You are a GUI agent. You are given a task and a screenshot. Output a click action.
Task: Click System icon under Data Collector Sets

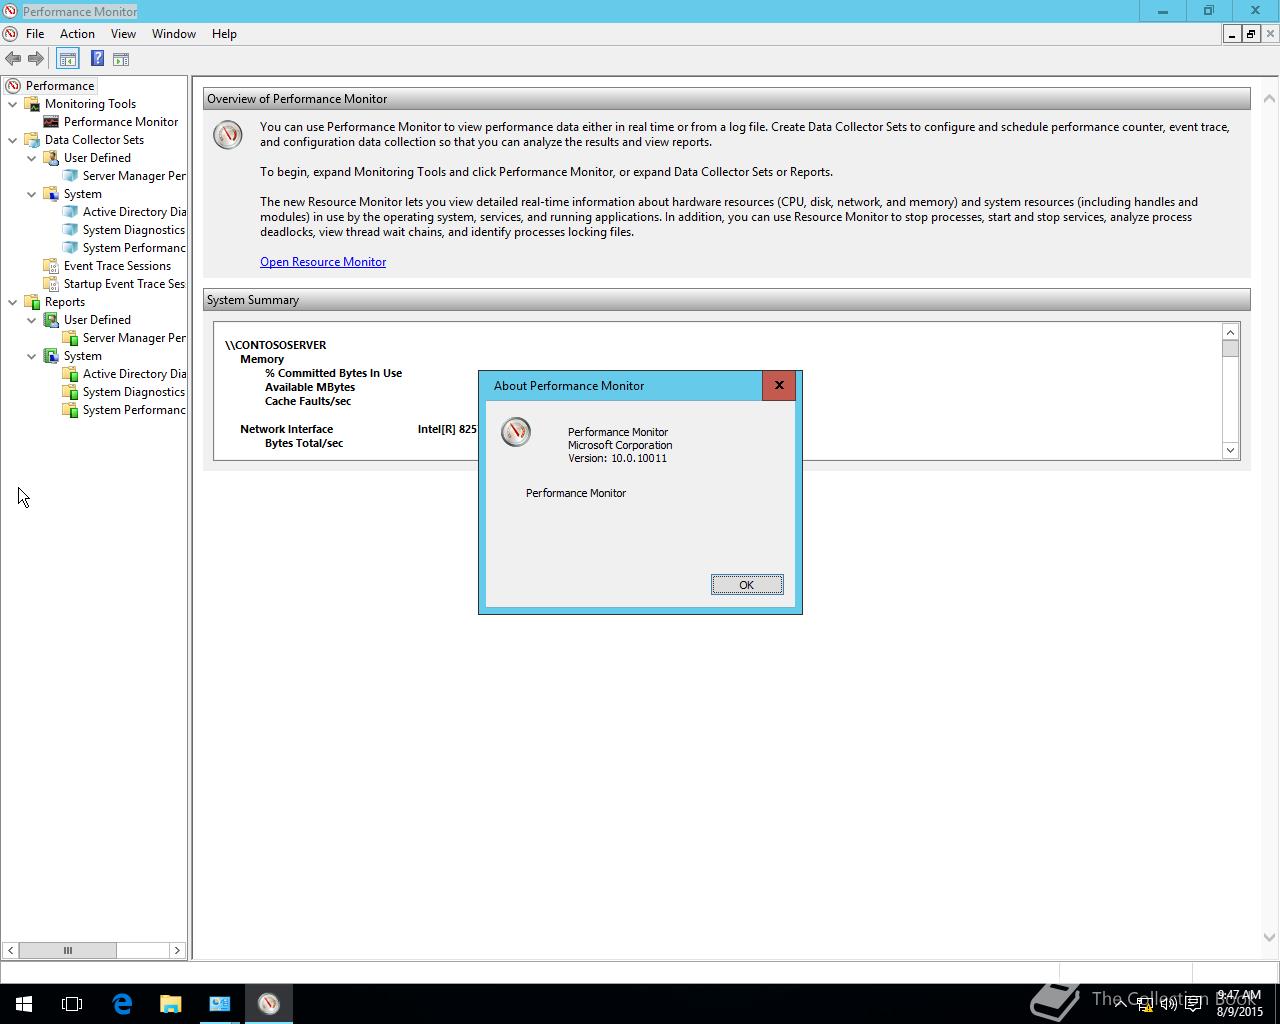tap(51, 194)
